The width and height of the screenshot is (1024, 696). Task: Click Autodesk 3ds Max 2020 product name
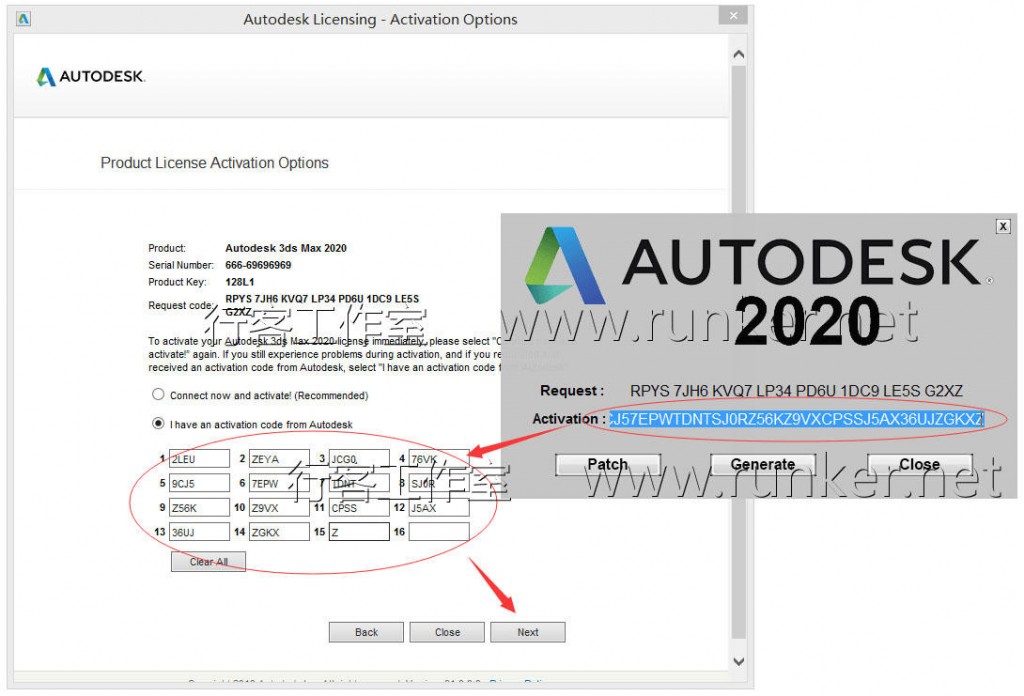click(286, 248)
